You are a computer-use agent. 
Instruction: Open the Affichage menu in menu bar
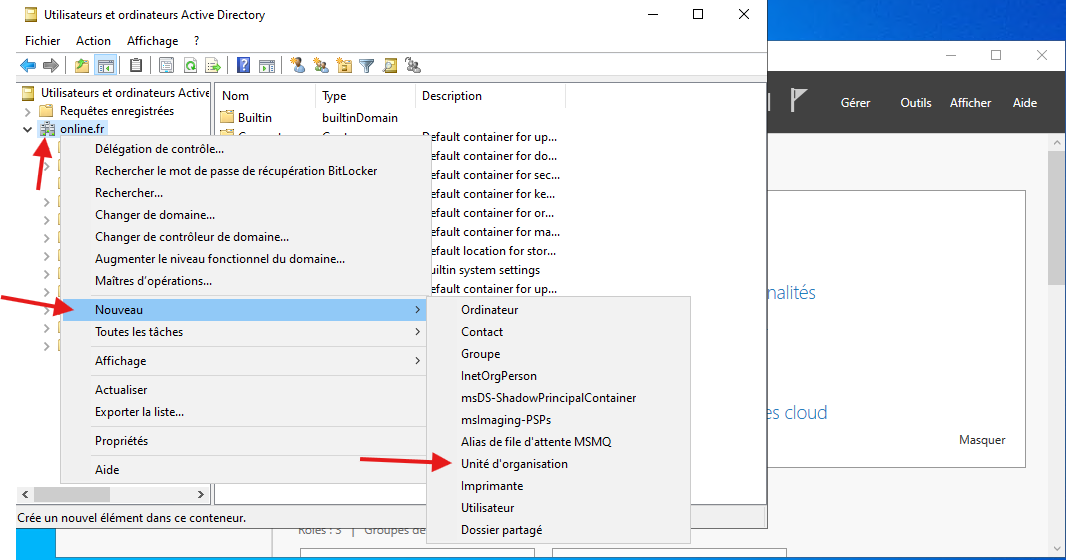pyautogui.click(x=152, y=41)
